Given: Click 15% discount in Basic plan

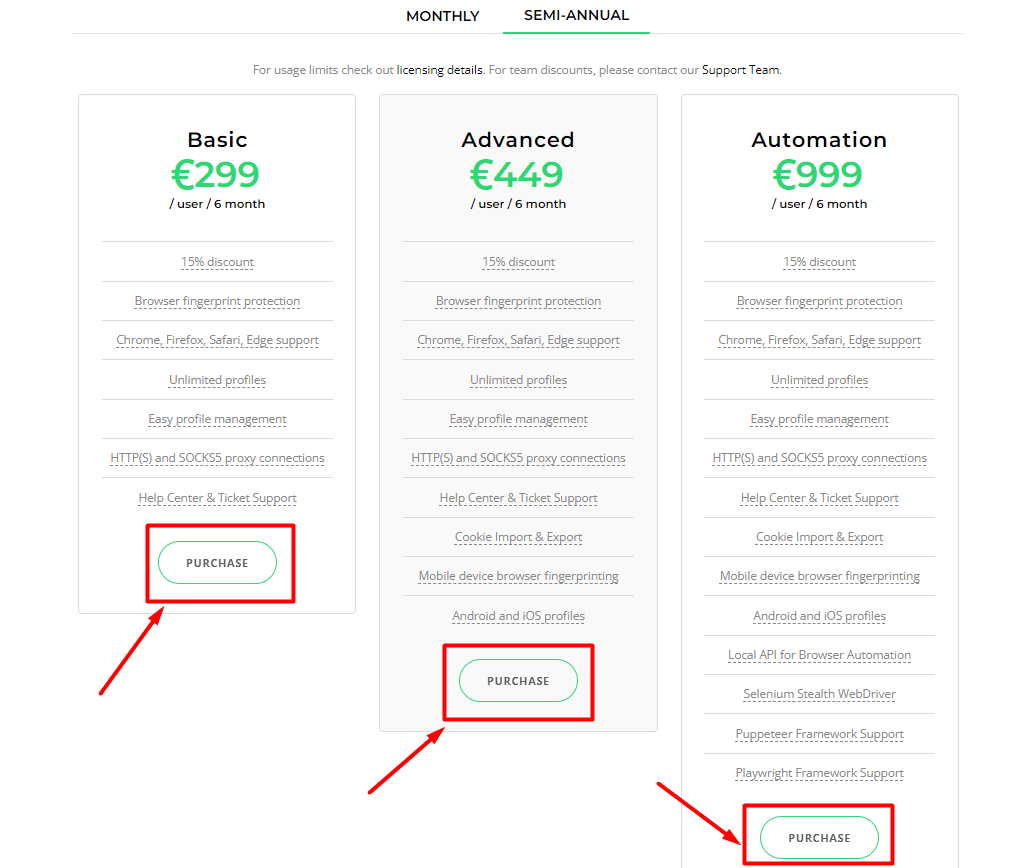Looking at the screenshot, I should pyautogui.click(x=217, y=262).
